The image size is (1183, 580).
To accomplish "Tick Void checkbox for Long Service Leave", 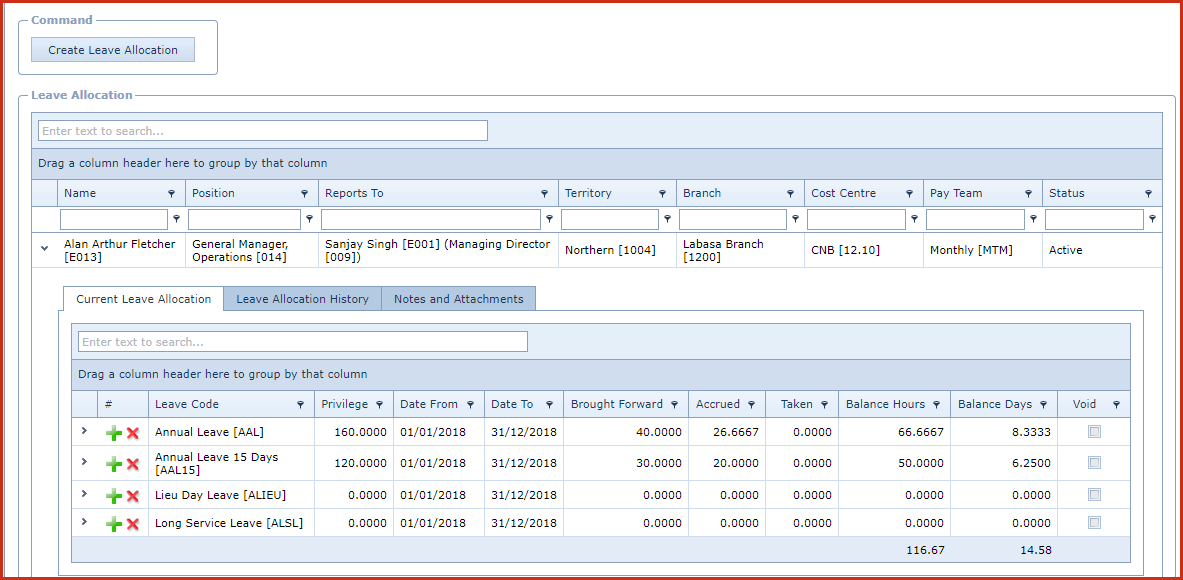I will pyautogui.click(x=1094, y=523).
